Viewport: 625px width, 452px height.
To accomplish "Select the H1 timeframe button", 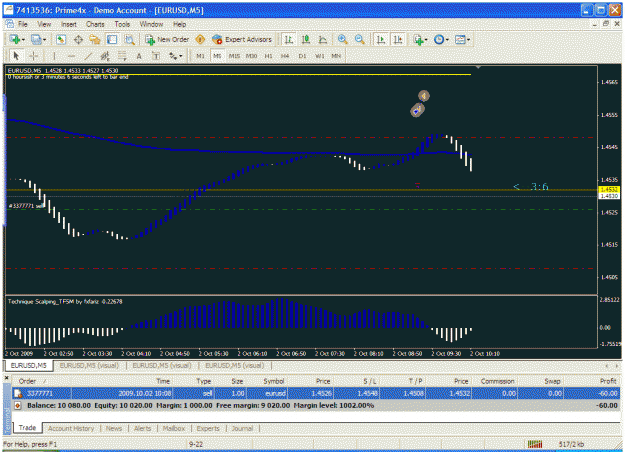I will click(x=268, y=56).
